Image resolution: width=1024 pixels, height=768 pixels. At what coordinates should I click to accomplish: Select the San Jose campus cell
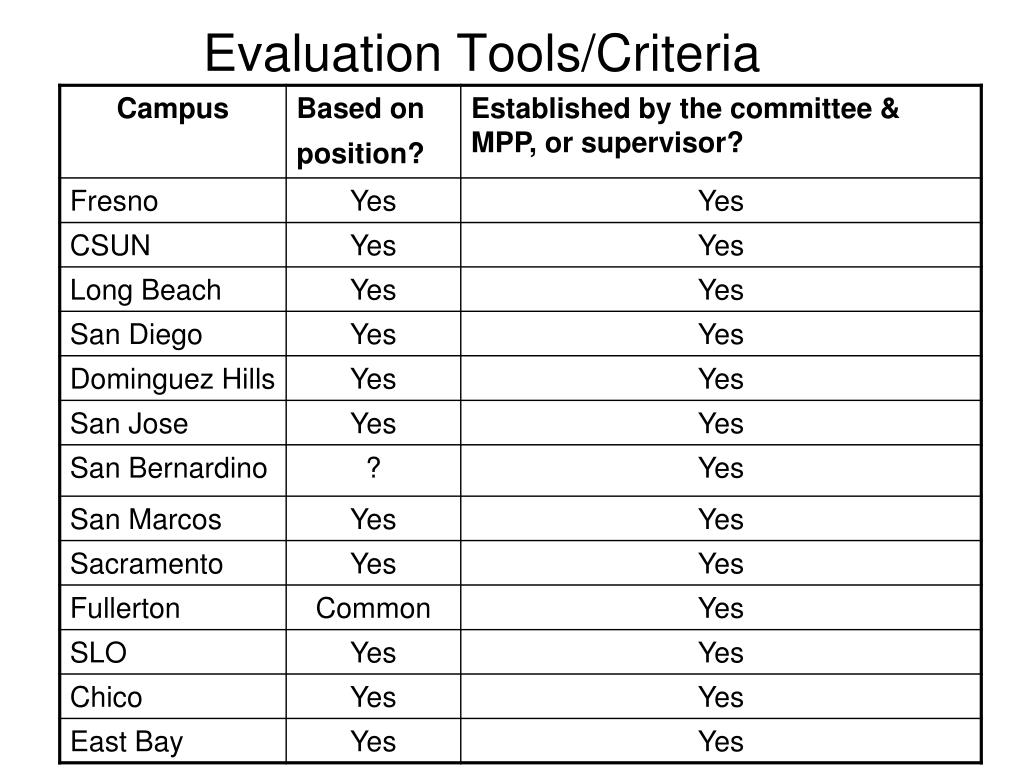[x=128, y=423]
